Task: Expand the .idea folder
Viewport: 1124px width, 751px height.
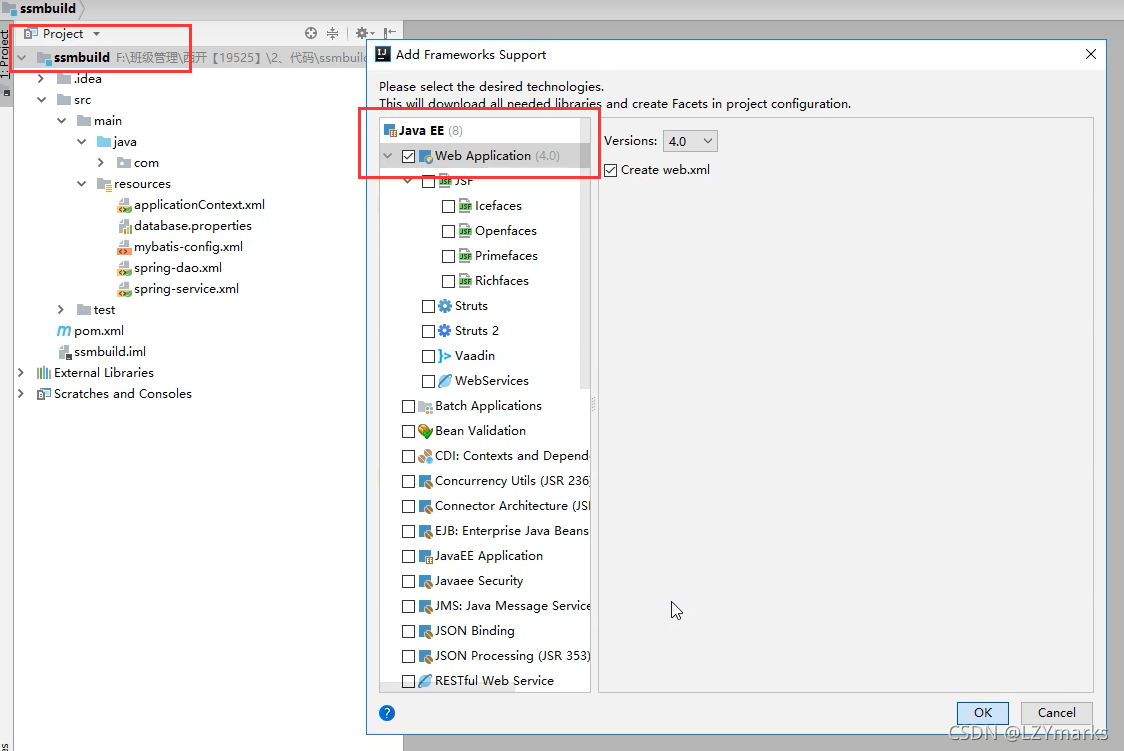Action: click(41, 79)
